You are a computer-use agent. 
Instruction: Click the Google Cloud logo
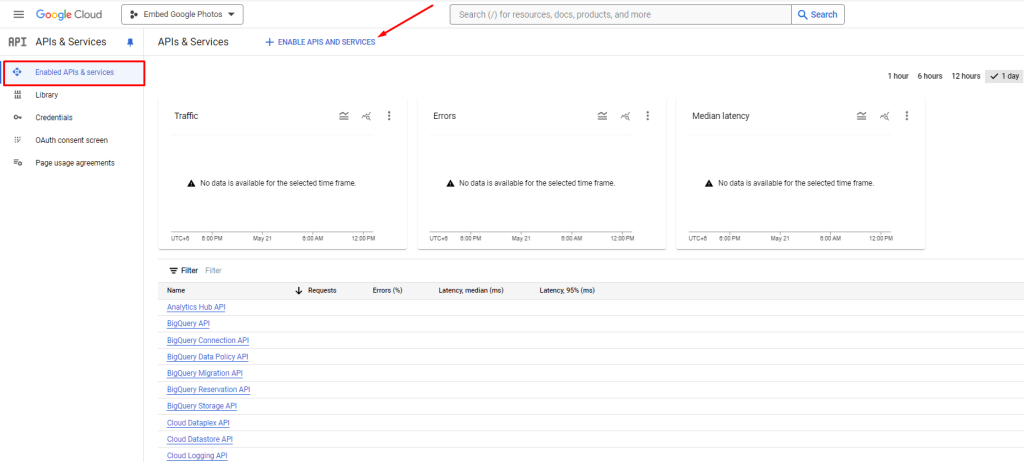coord(71,14)
